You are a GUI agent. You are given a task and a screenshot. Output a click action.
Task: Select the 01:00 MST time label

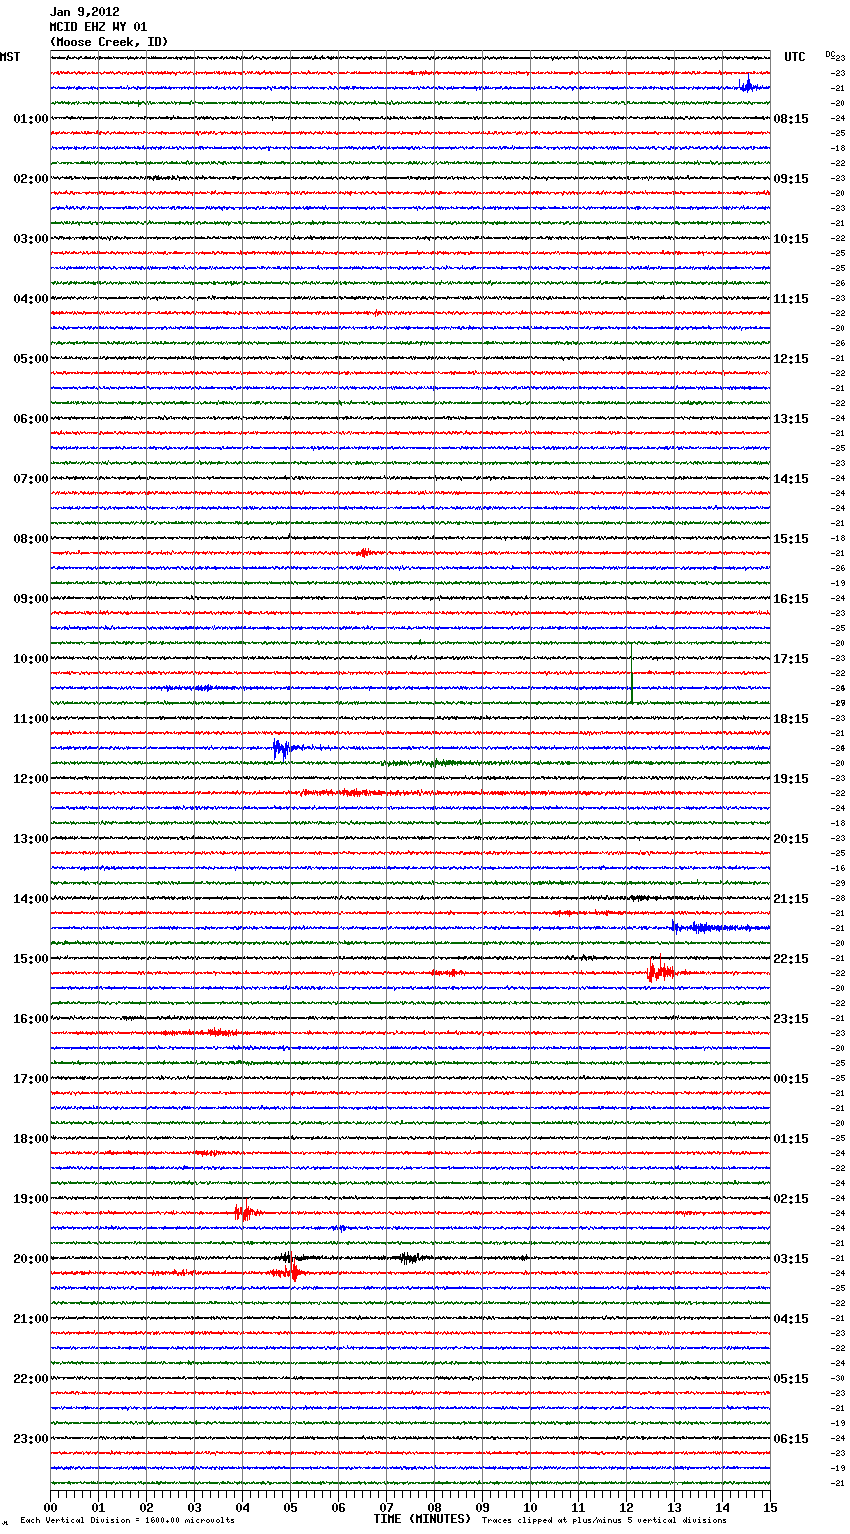[x=31, y=119]
